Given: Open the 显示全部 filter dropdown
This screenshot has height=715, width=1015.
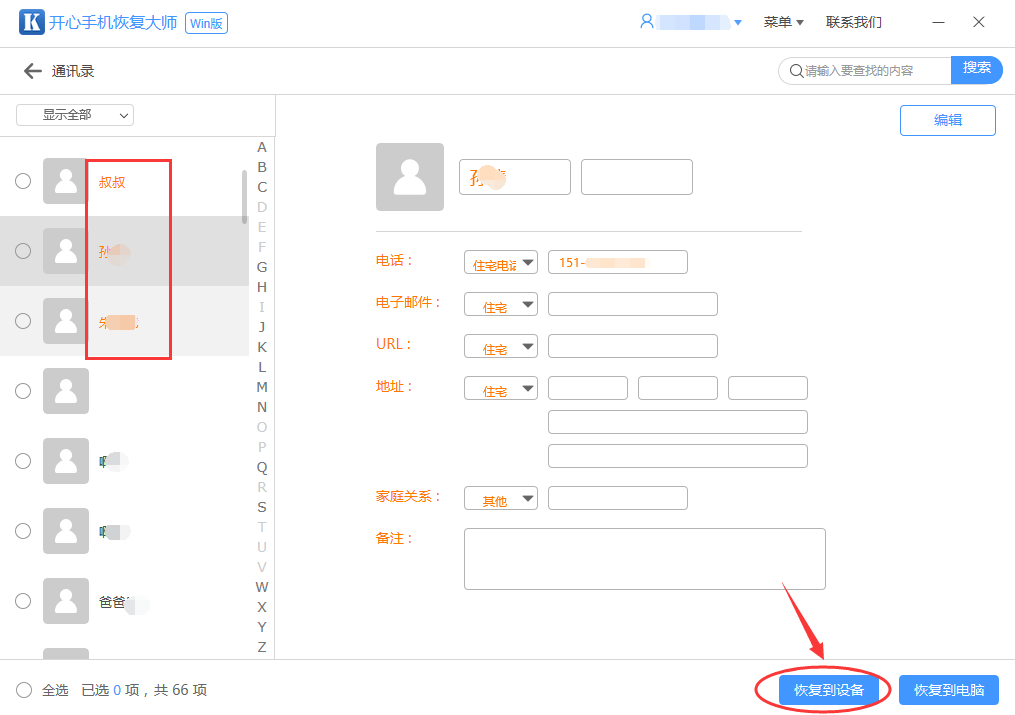Looking at the screenshot, I should 75,115.
